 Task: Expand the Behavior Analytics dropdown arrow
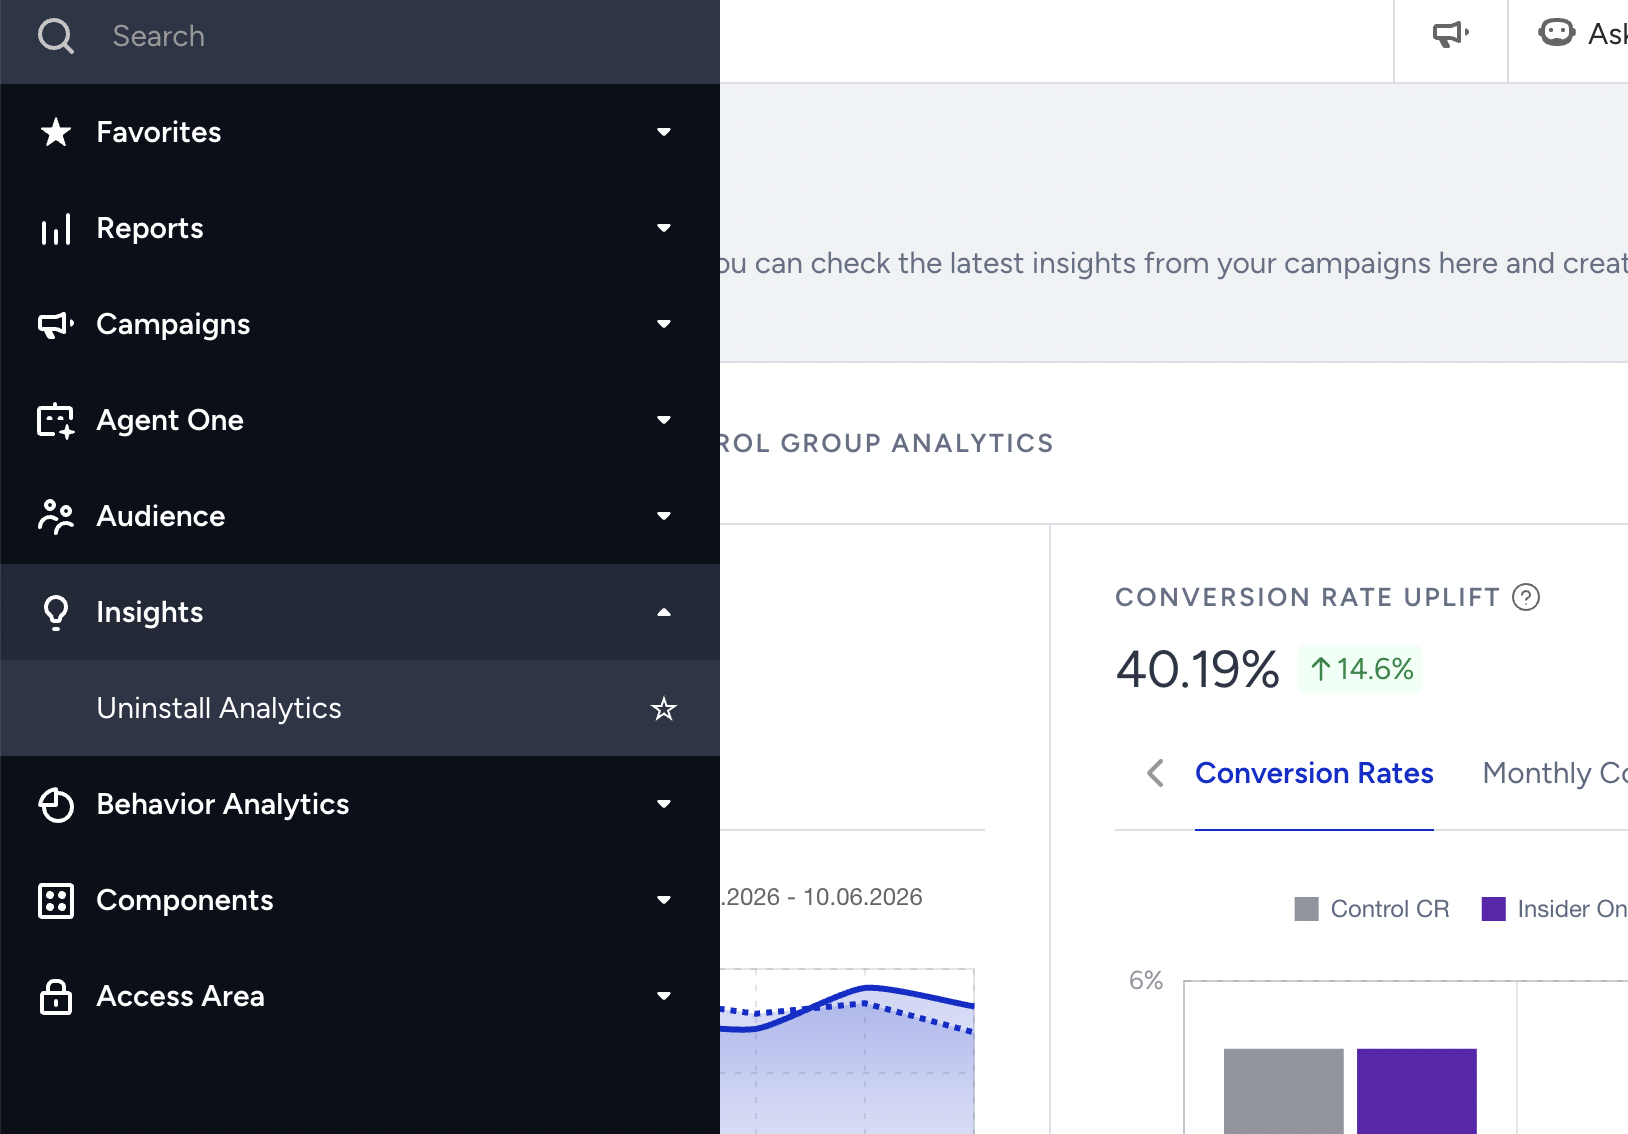[664, 804]
